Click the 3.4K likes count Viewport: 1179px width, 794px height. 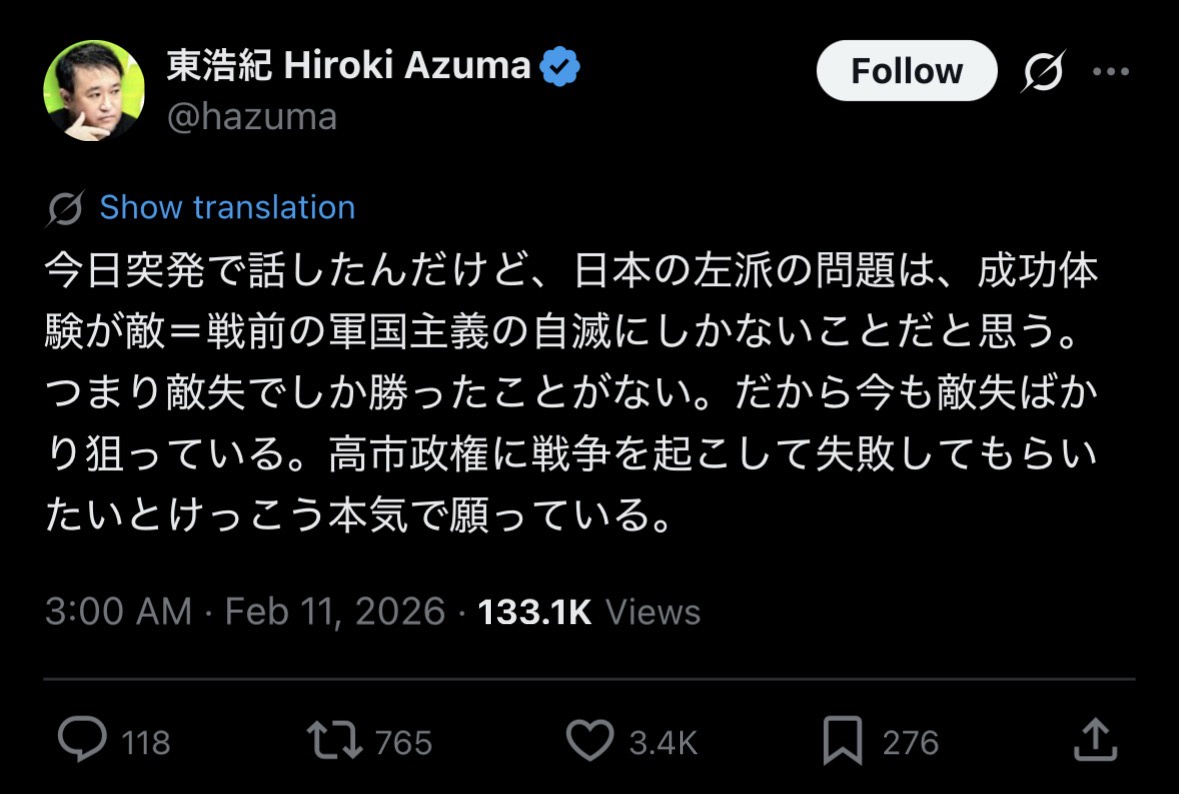pyautogui.click(x=662, y=743)
